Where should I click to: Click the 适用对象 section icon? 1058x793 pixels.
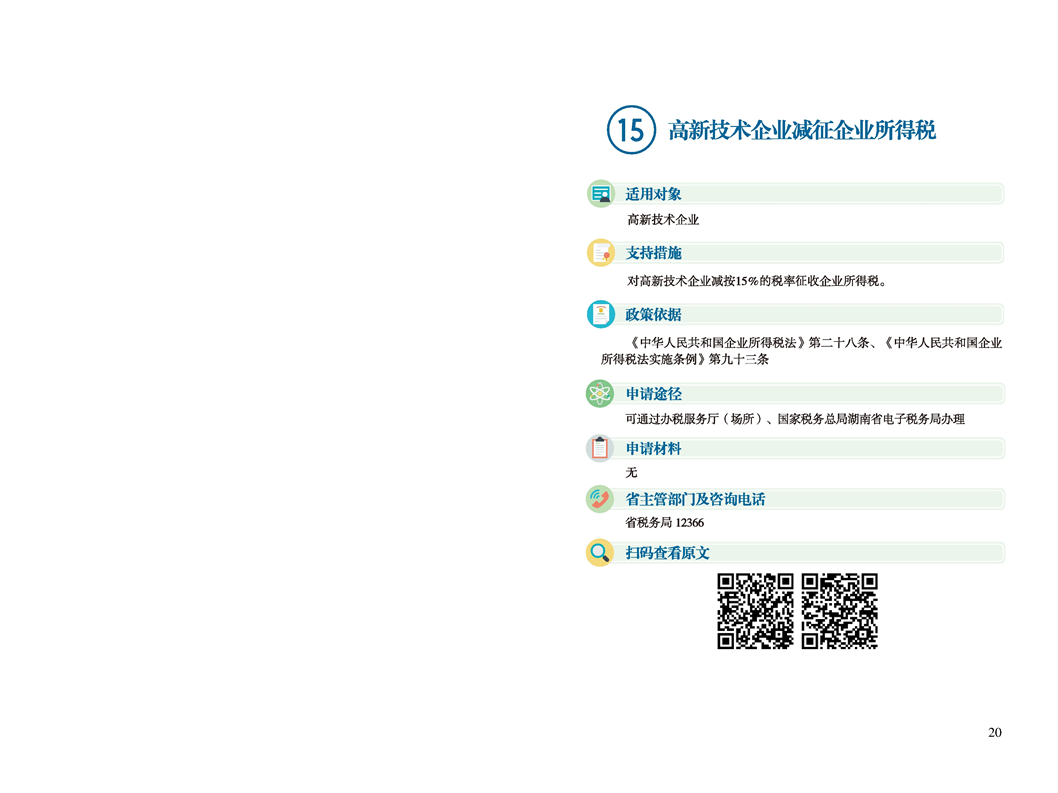tap(601, 194)
